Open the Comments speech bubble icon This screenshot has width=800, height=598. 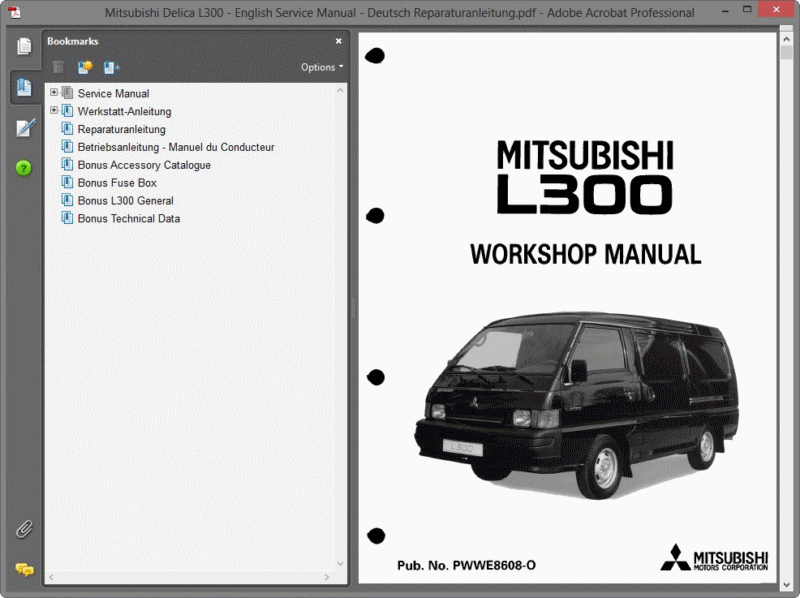pos(24,569)
